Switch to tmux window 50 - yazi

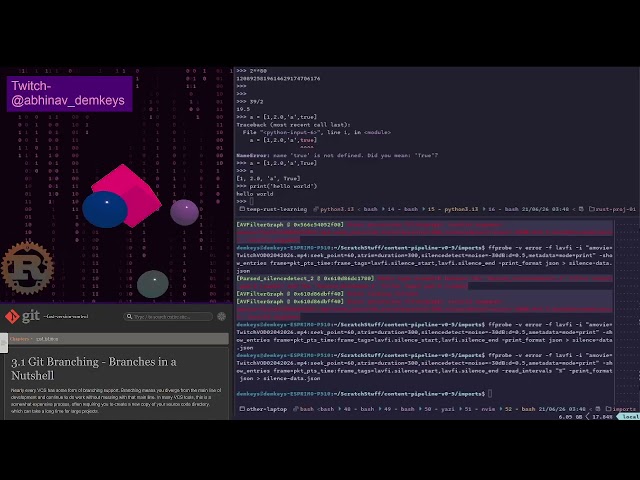(440, 409)
